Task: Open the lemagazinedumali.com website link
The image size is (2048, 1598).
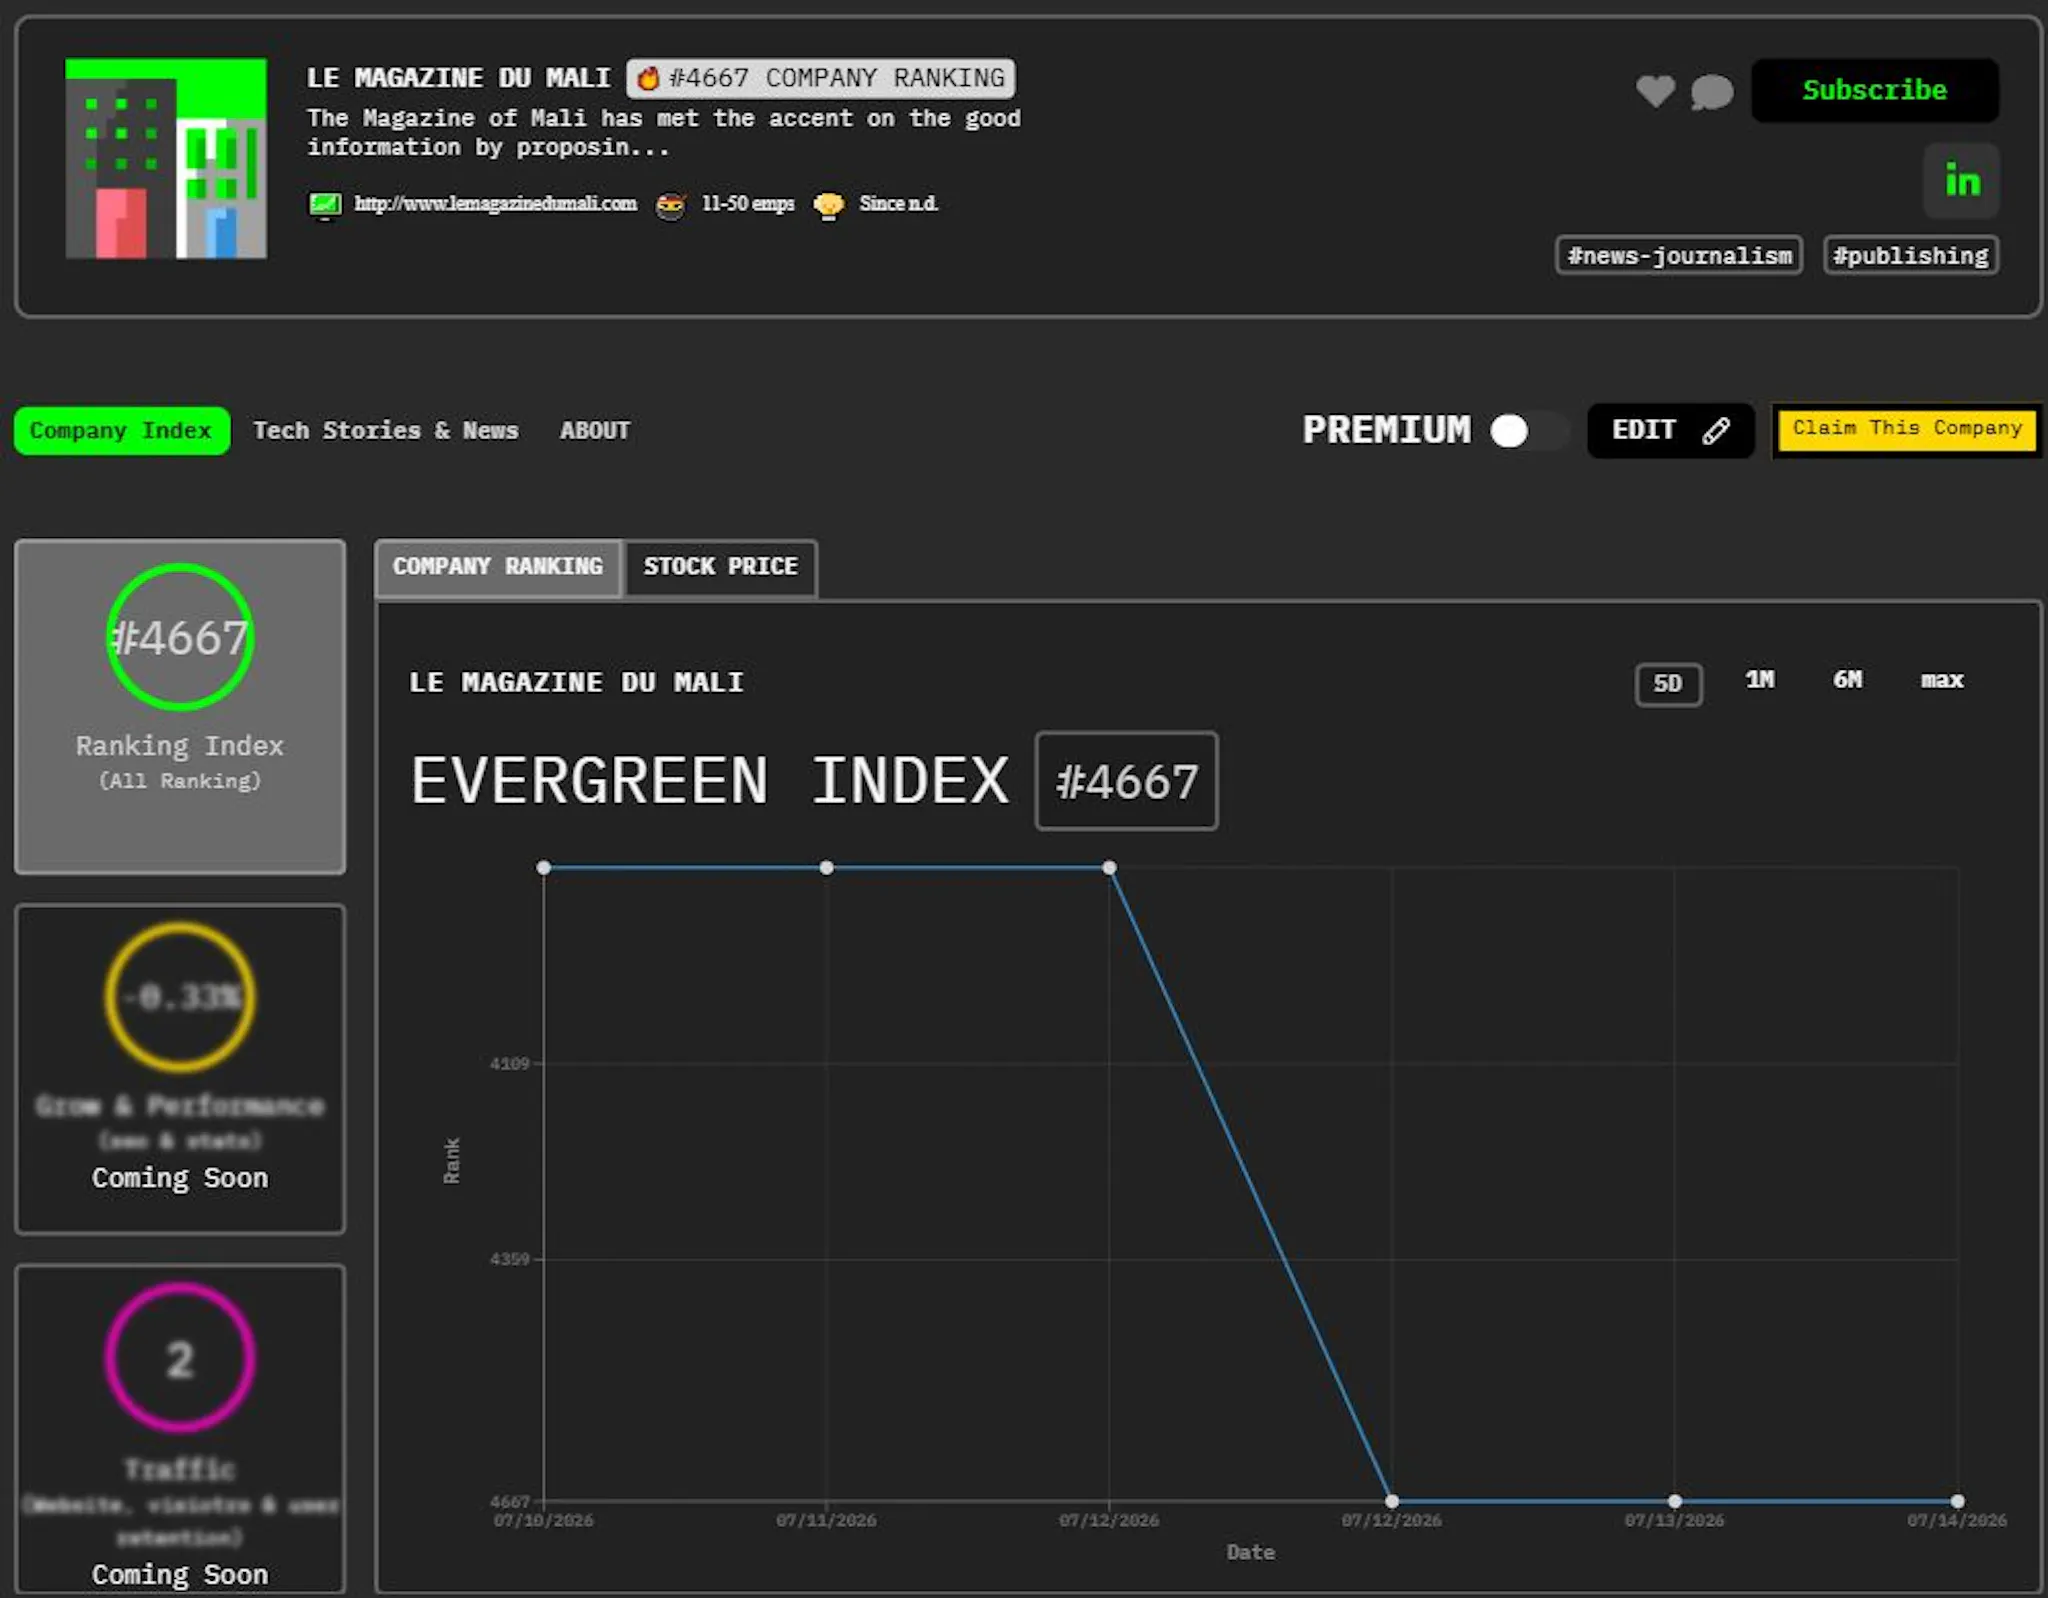Action: click(495, 204)
